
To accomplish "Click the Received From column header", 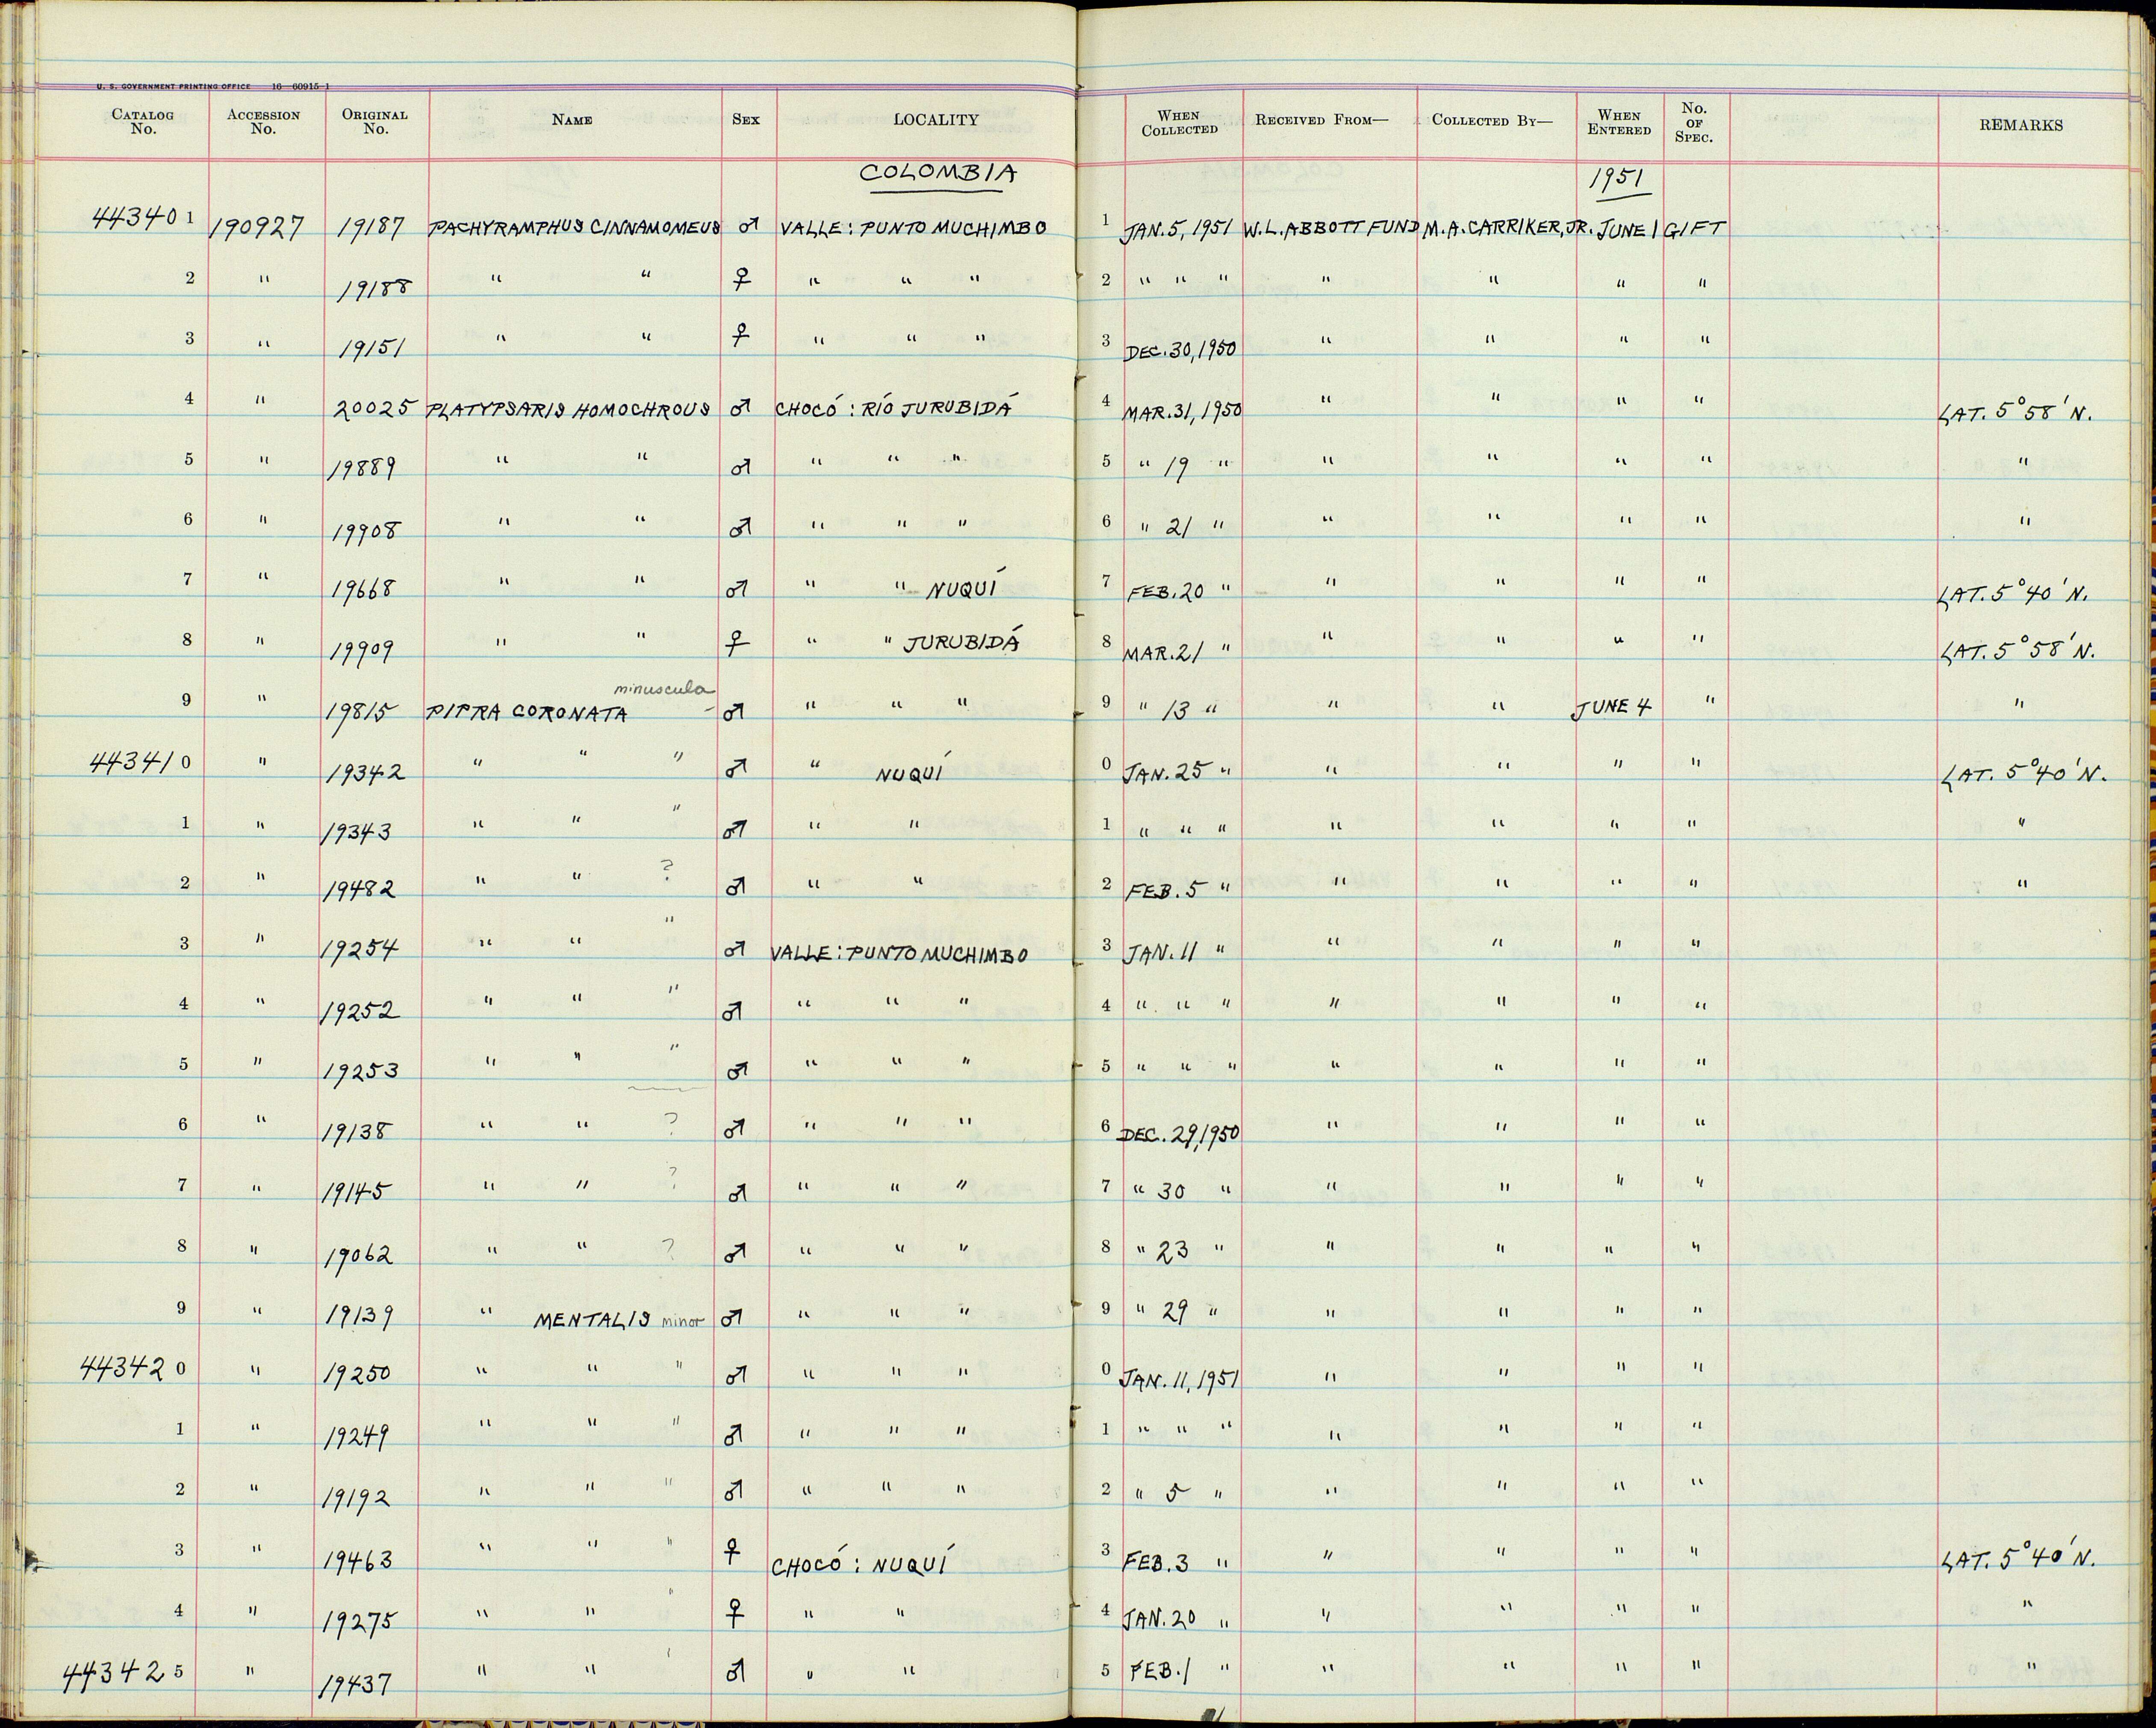I will (1322, 120).
